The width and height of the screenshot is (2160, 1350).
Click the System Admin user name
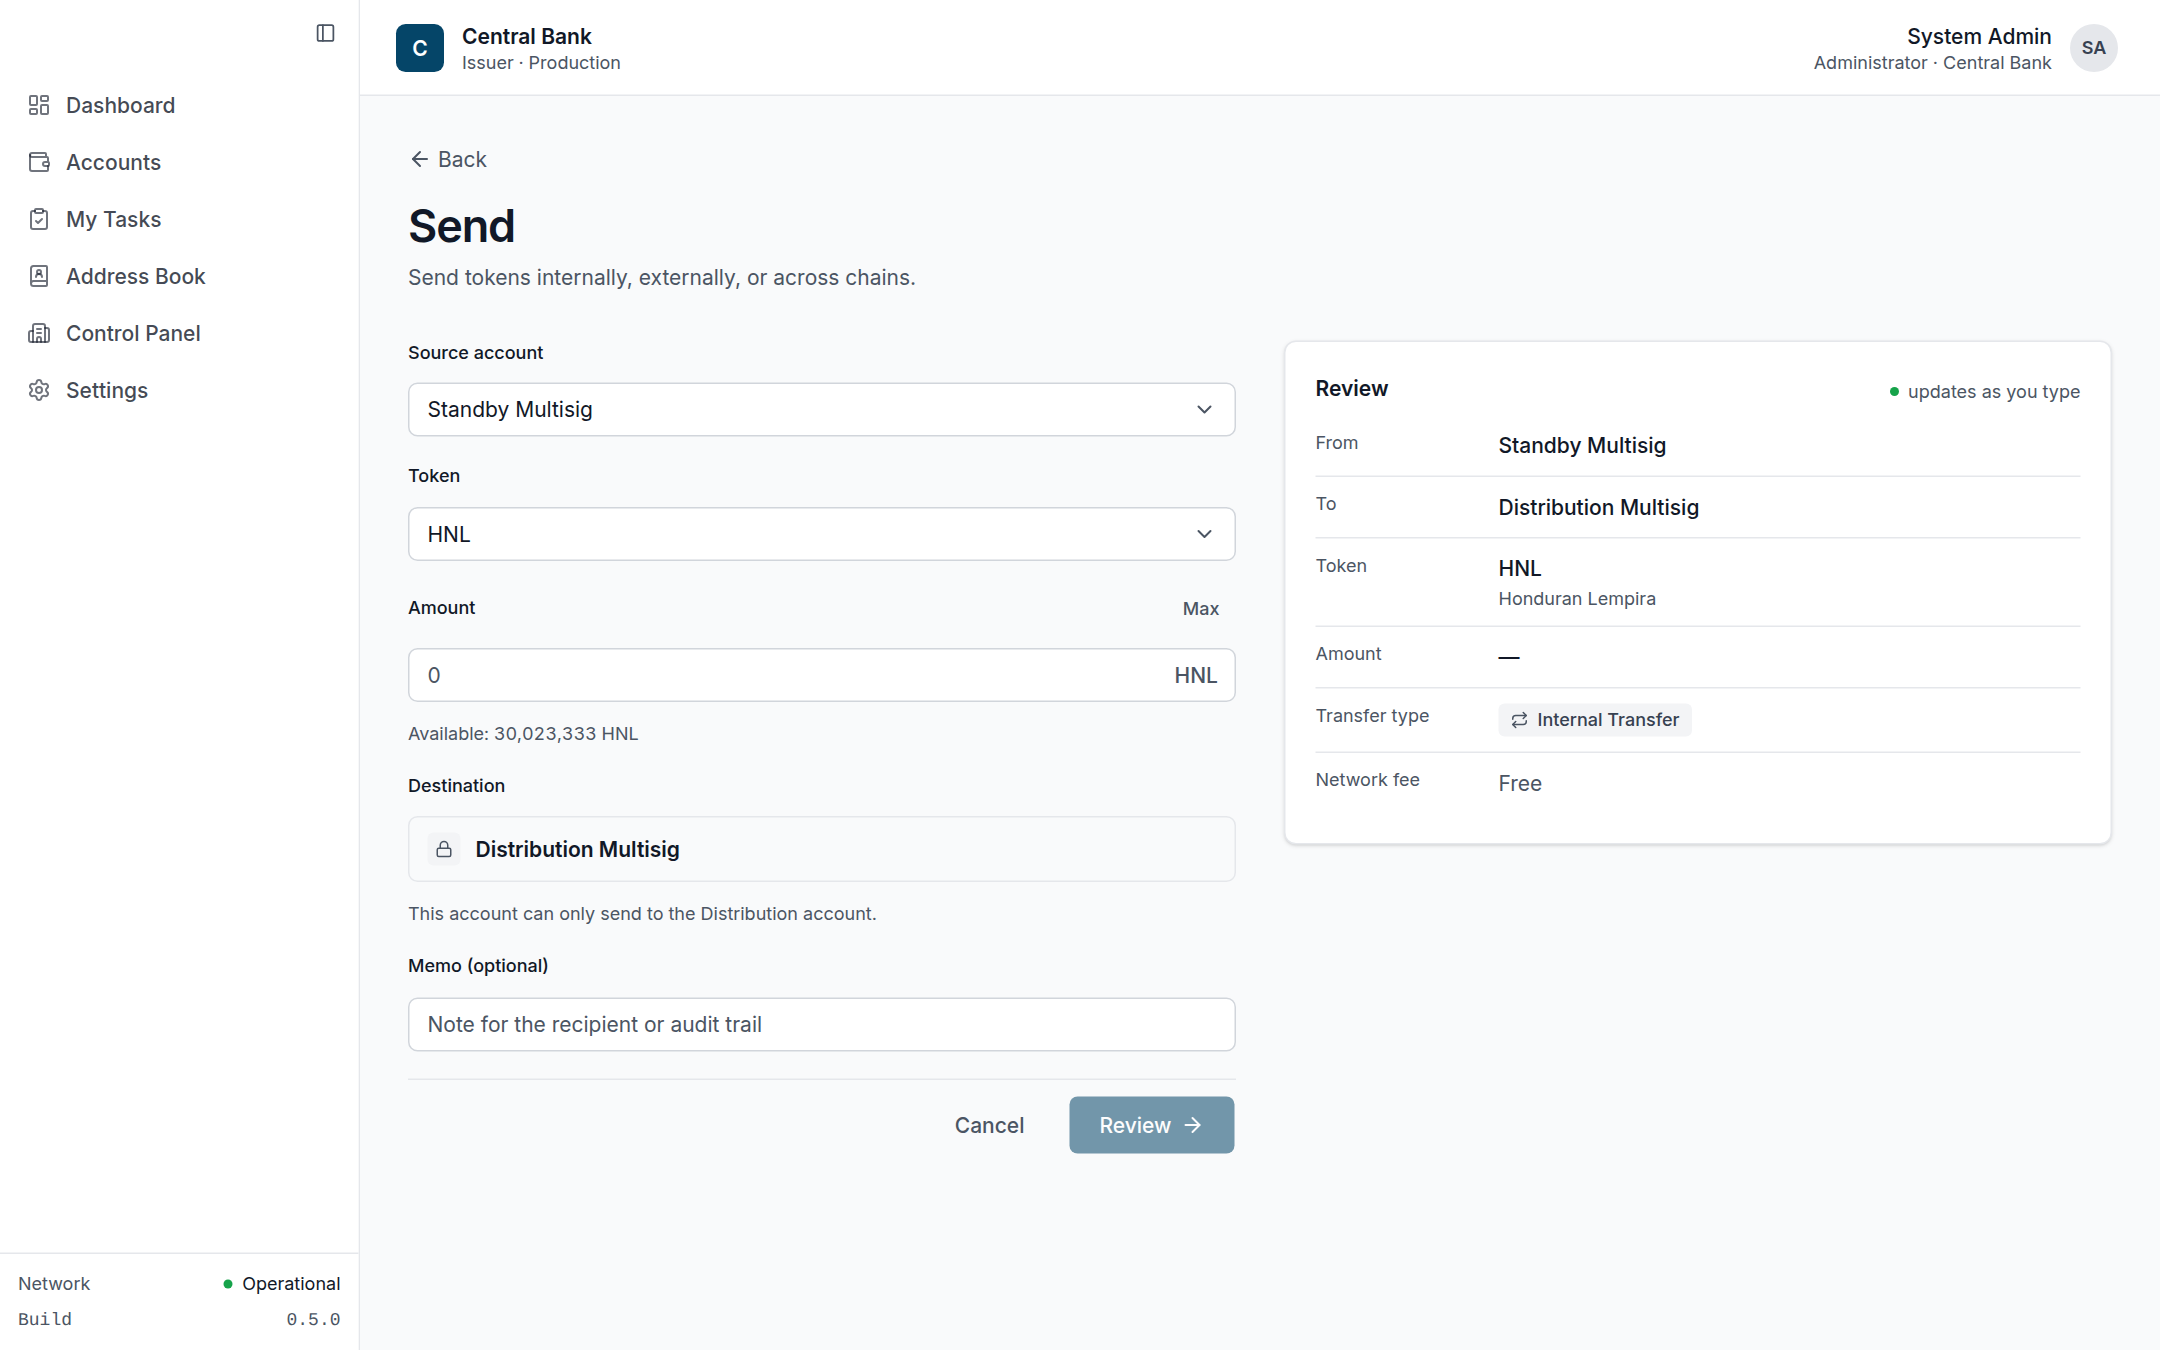pyautogui.click(x=1978, y=36)
